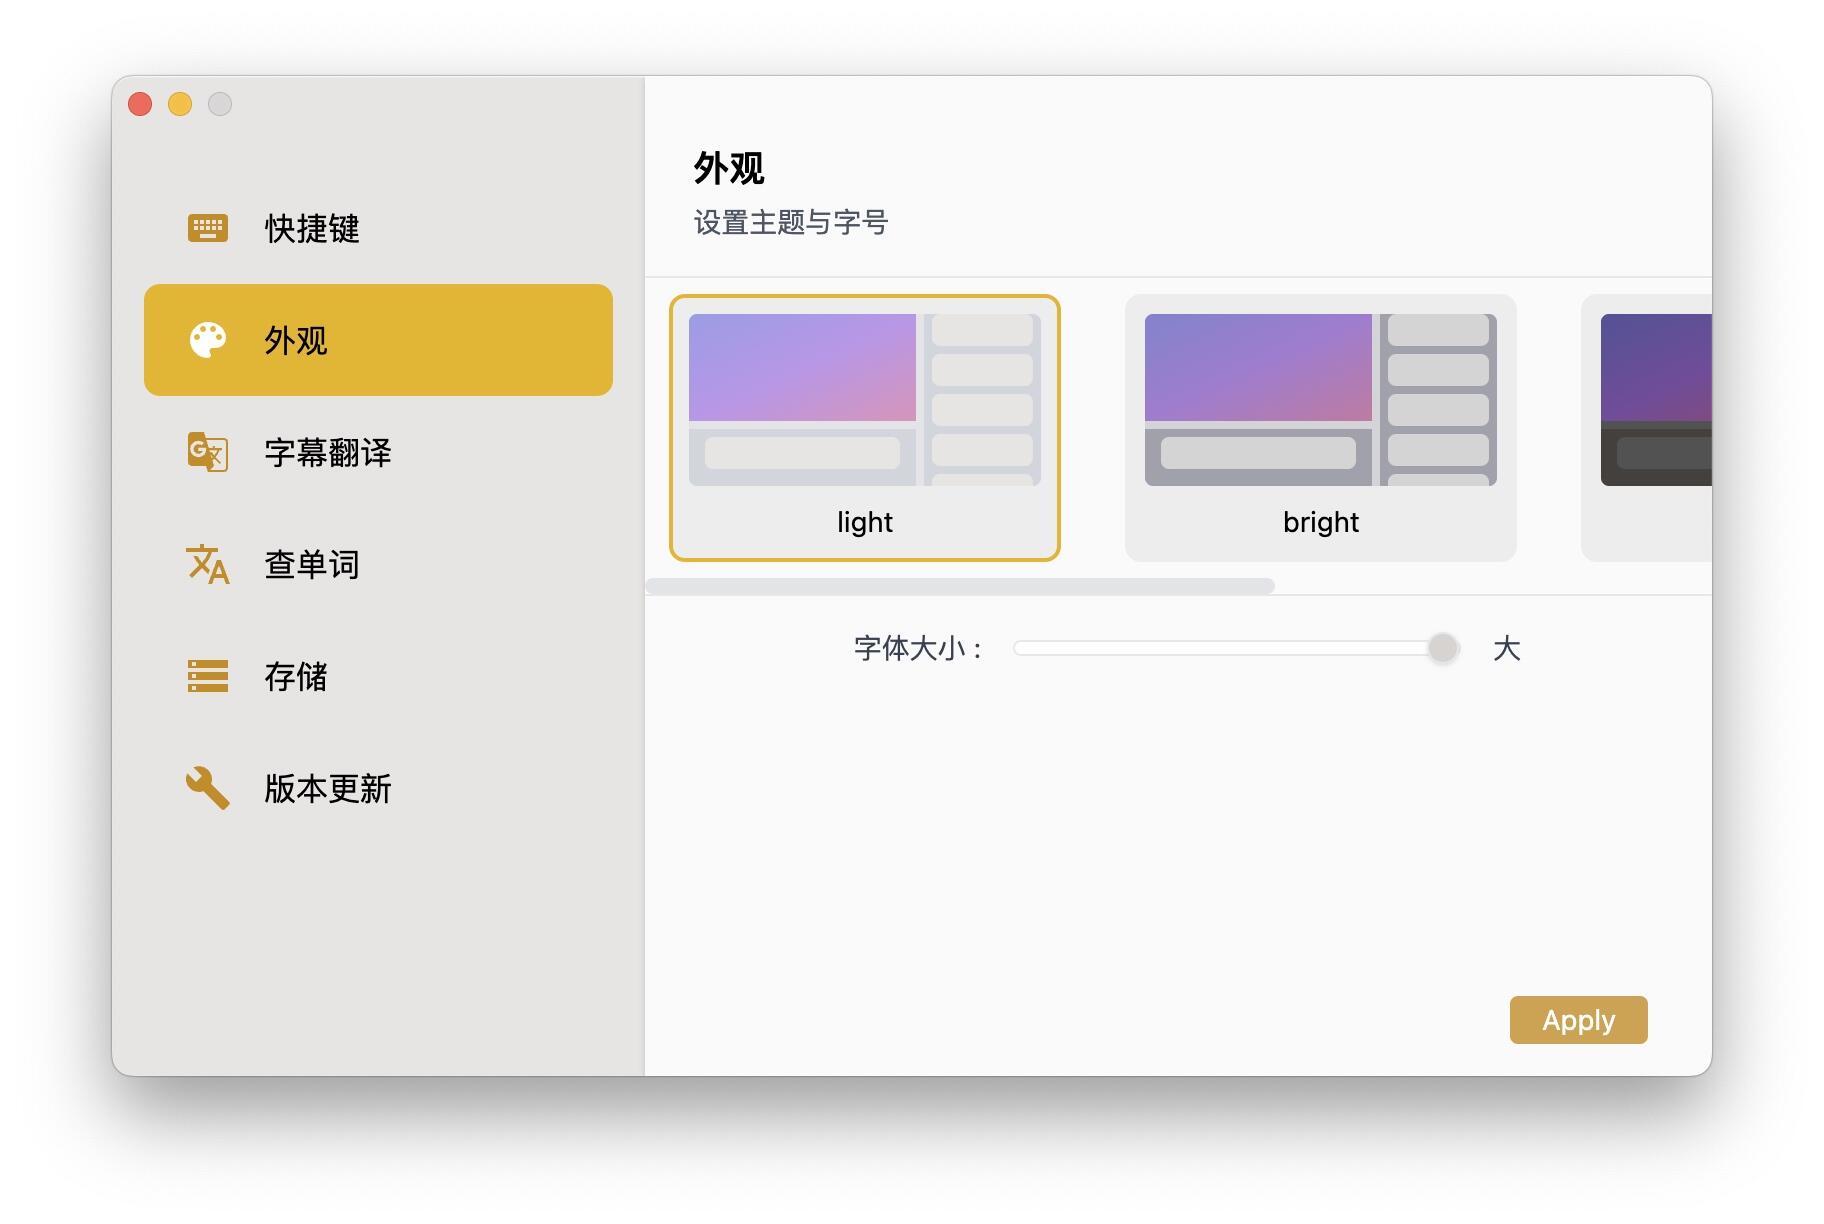
Task: Switch to 存储 settings
Action: [x=378, y=676]
